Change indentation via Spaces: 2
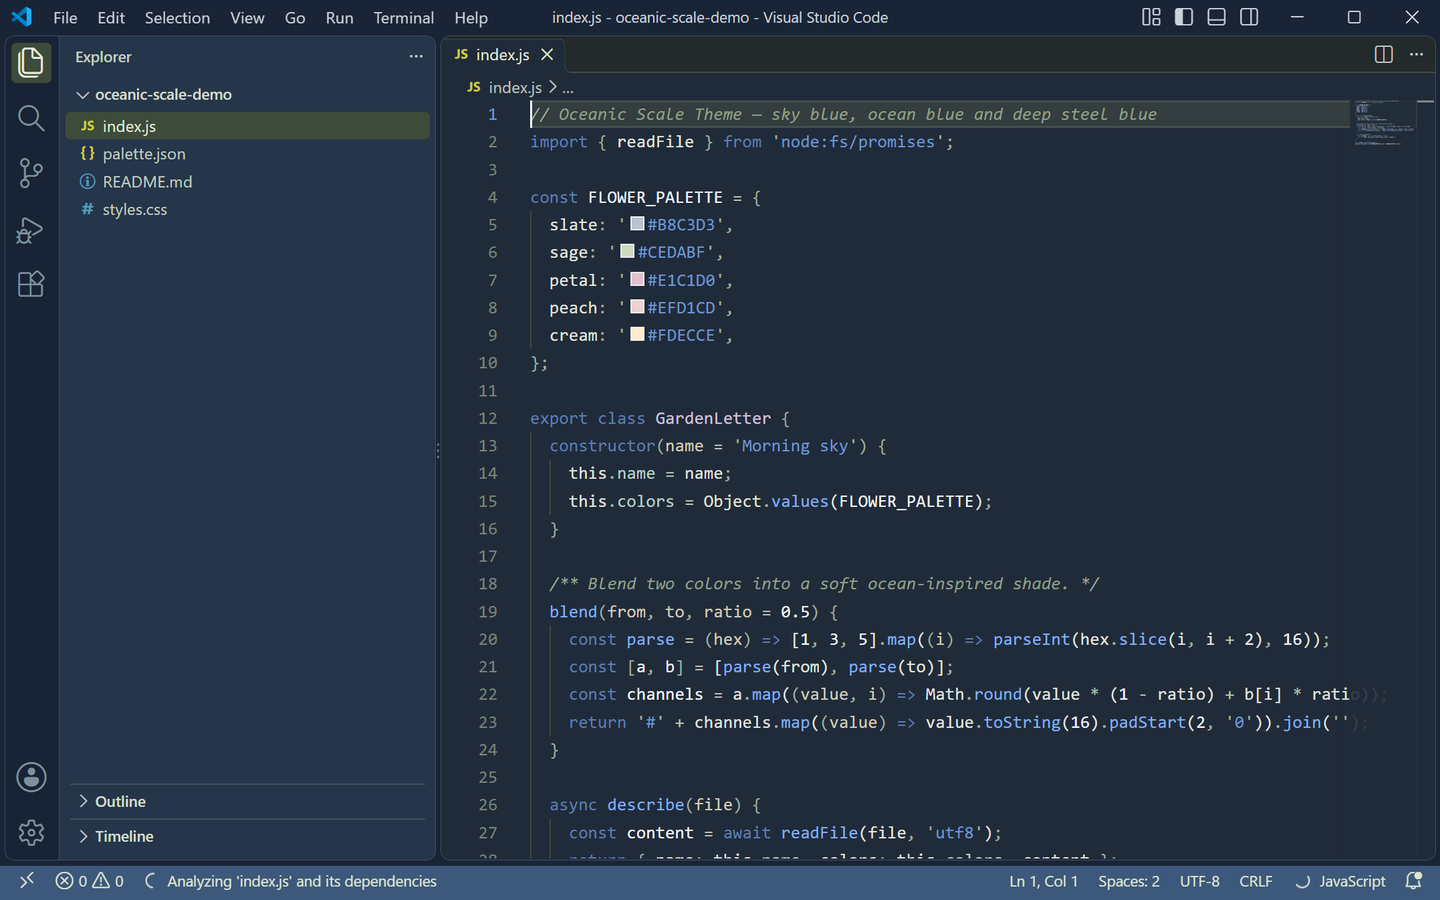This screenshot has width=1440, height=900. click(x=1129, y=881)
